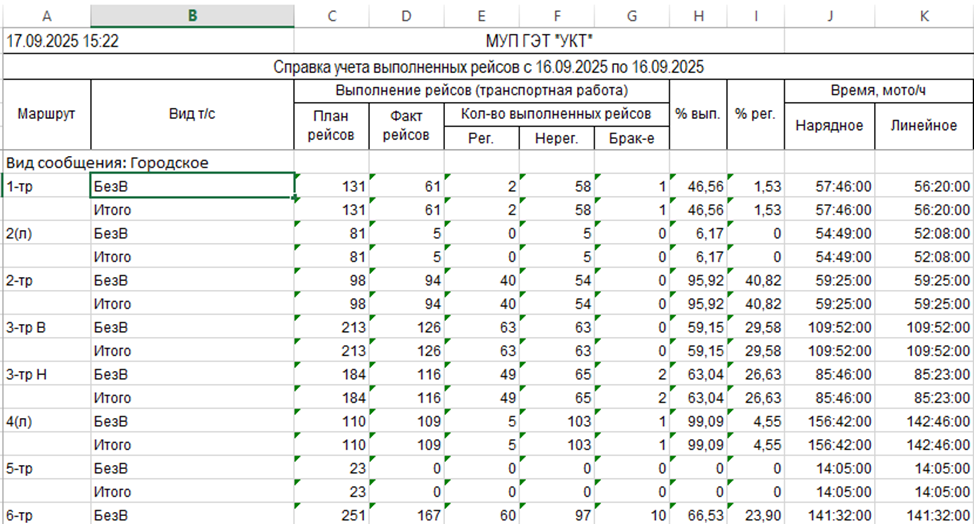The width and height of the screenshot is (974, 524).
Task: Select column B header
Action: pyautogui.click(x=192, y=15)
